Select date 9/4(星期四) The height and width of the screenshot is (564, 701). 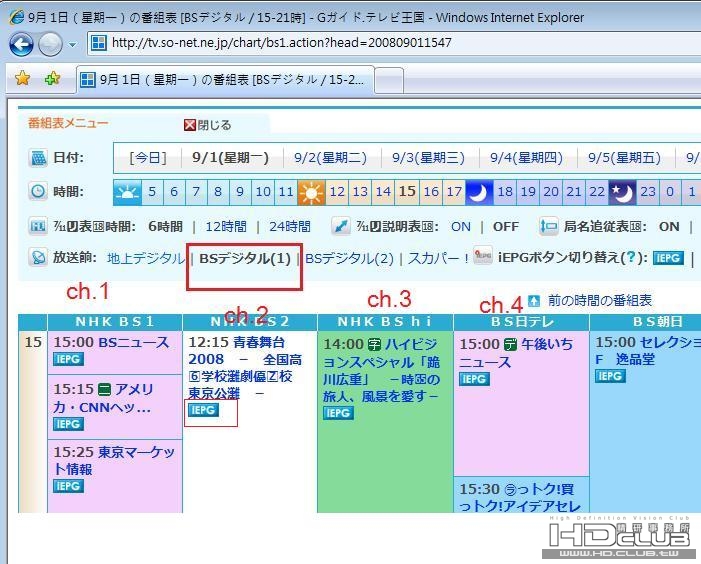(526, 158)
